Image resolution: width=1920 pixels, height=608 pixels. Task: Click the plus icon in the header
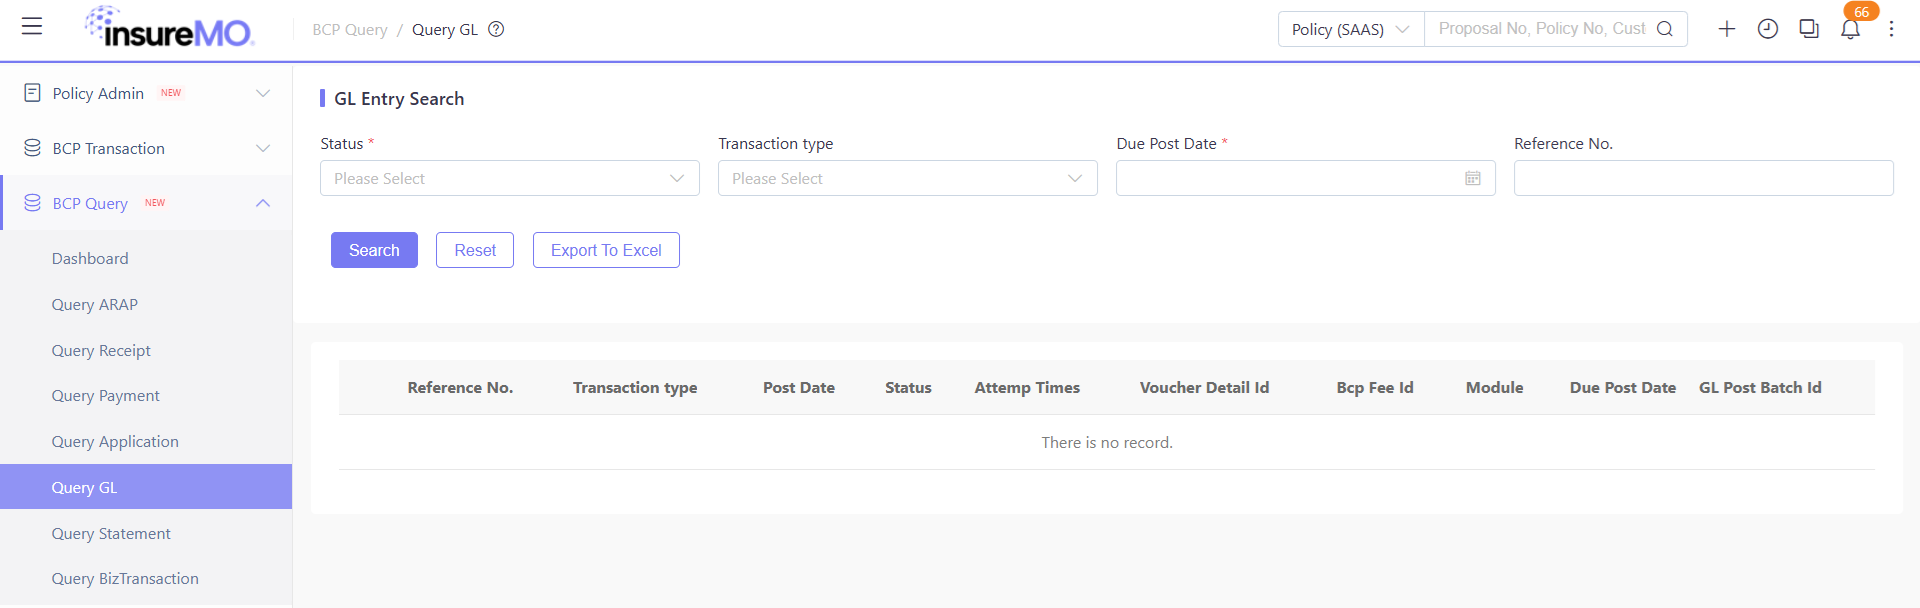point(1727,29)
